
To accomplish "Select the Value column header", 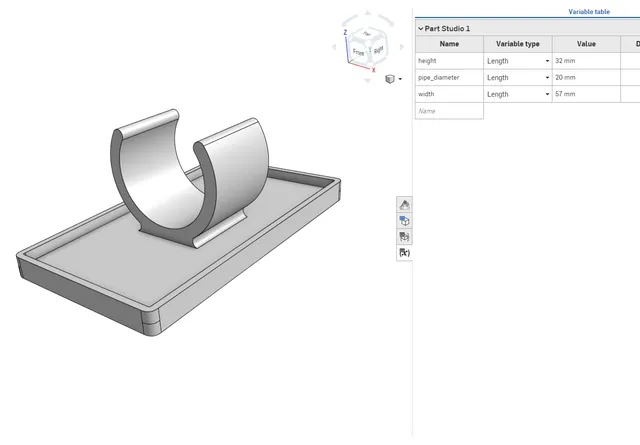I will 586,44.
